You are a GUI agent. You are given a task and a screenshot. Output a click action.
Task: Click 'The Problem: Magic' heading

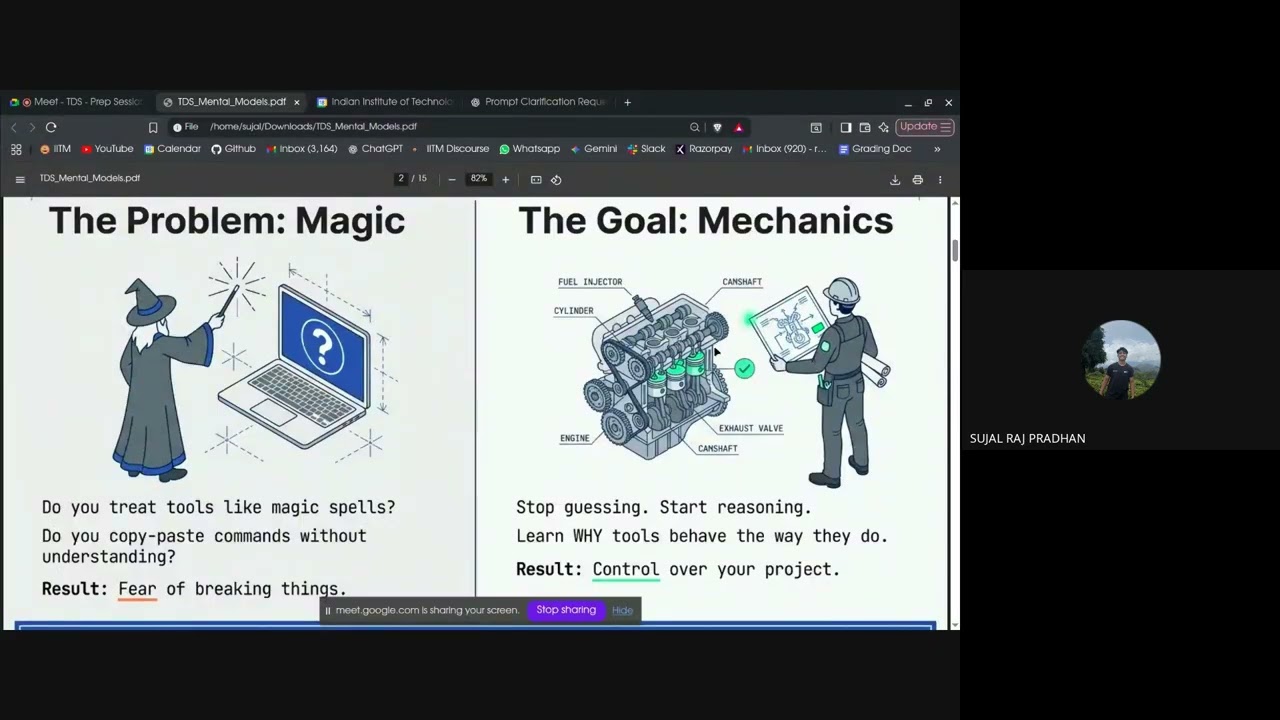pyautogui.click(x=227, y=221)
